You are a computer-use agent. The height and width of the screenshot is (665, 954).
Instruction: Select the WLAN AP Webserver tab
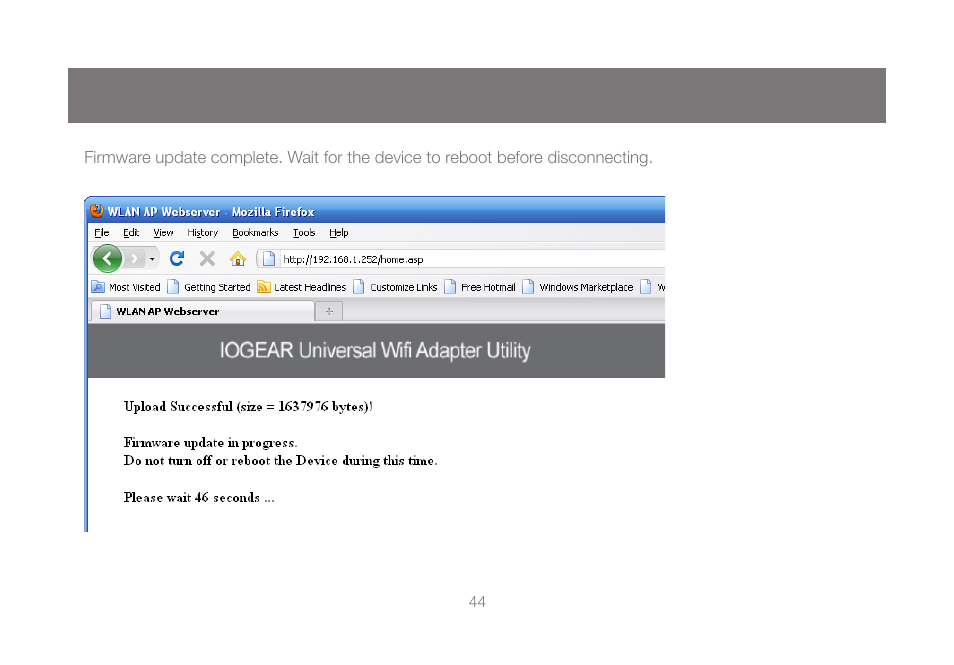pos(202,311)
